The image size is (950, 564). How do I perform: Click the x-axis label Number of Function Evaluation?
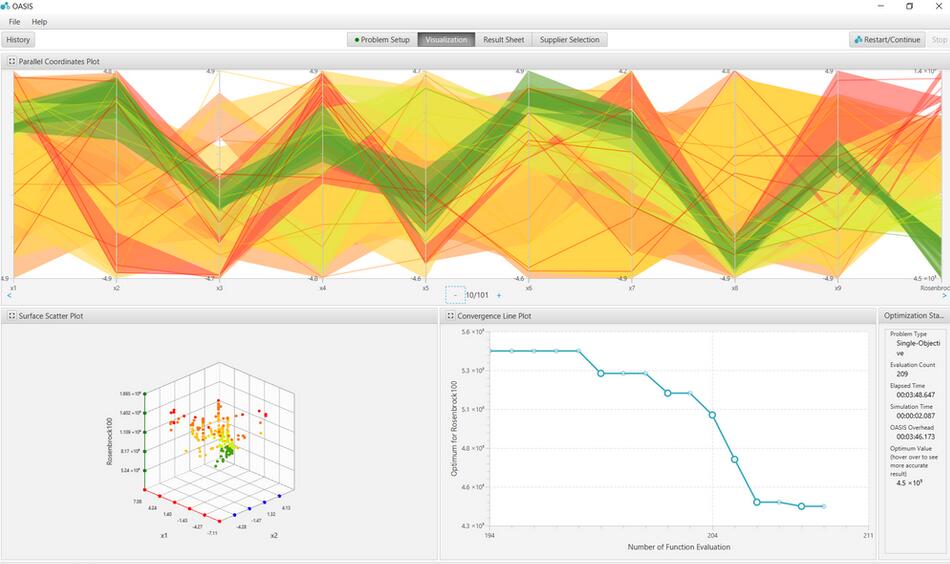679,546
